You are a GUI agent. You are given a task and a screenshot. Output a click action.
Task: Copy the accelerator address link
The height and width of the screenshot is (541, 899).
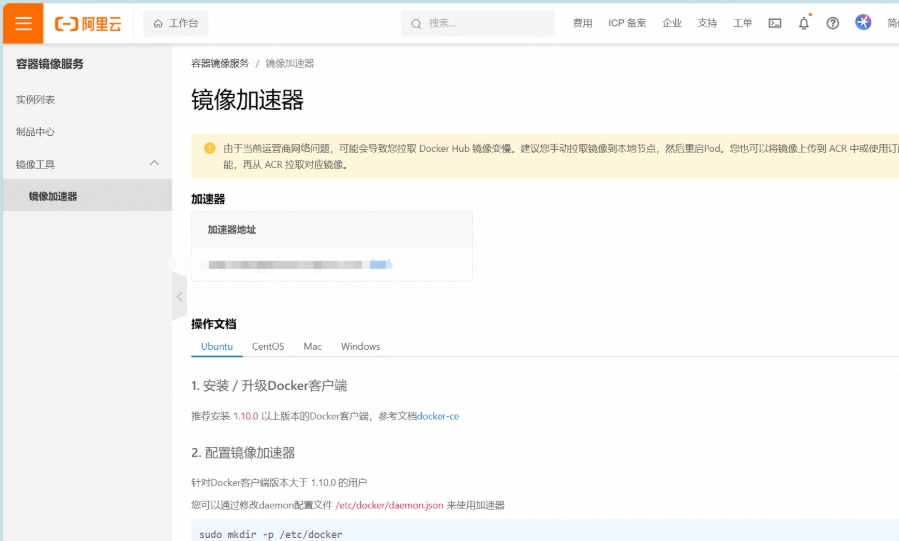tap(381, 264)
